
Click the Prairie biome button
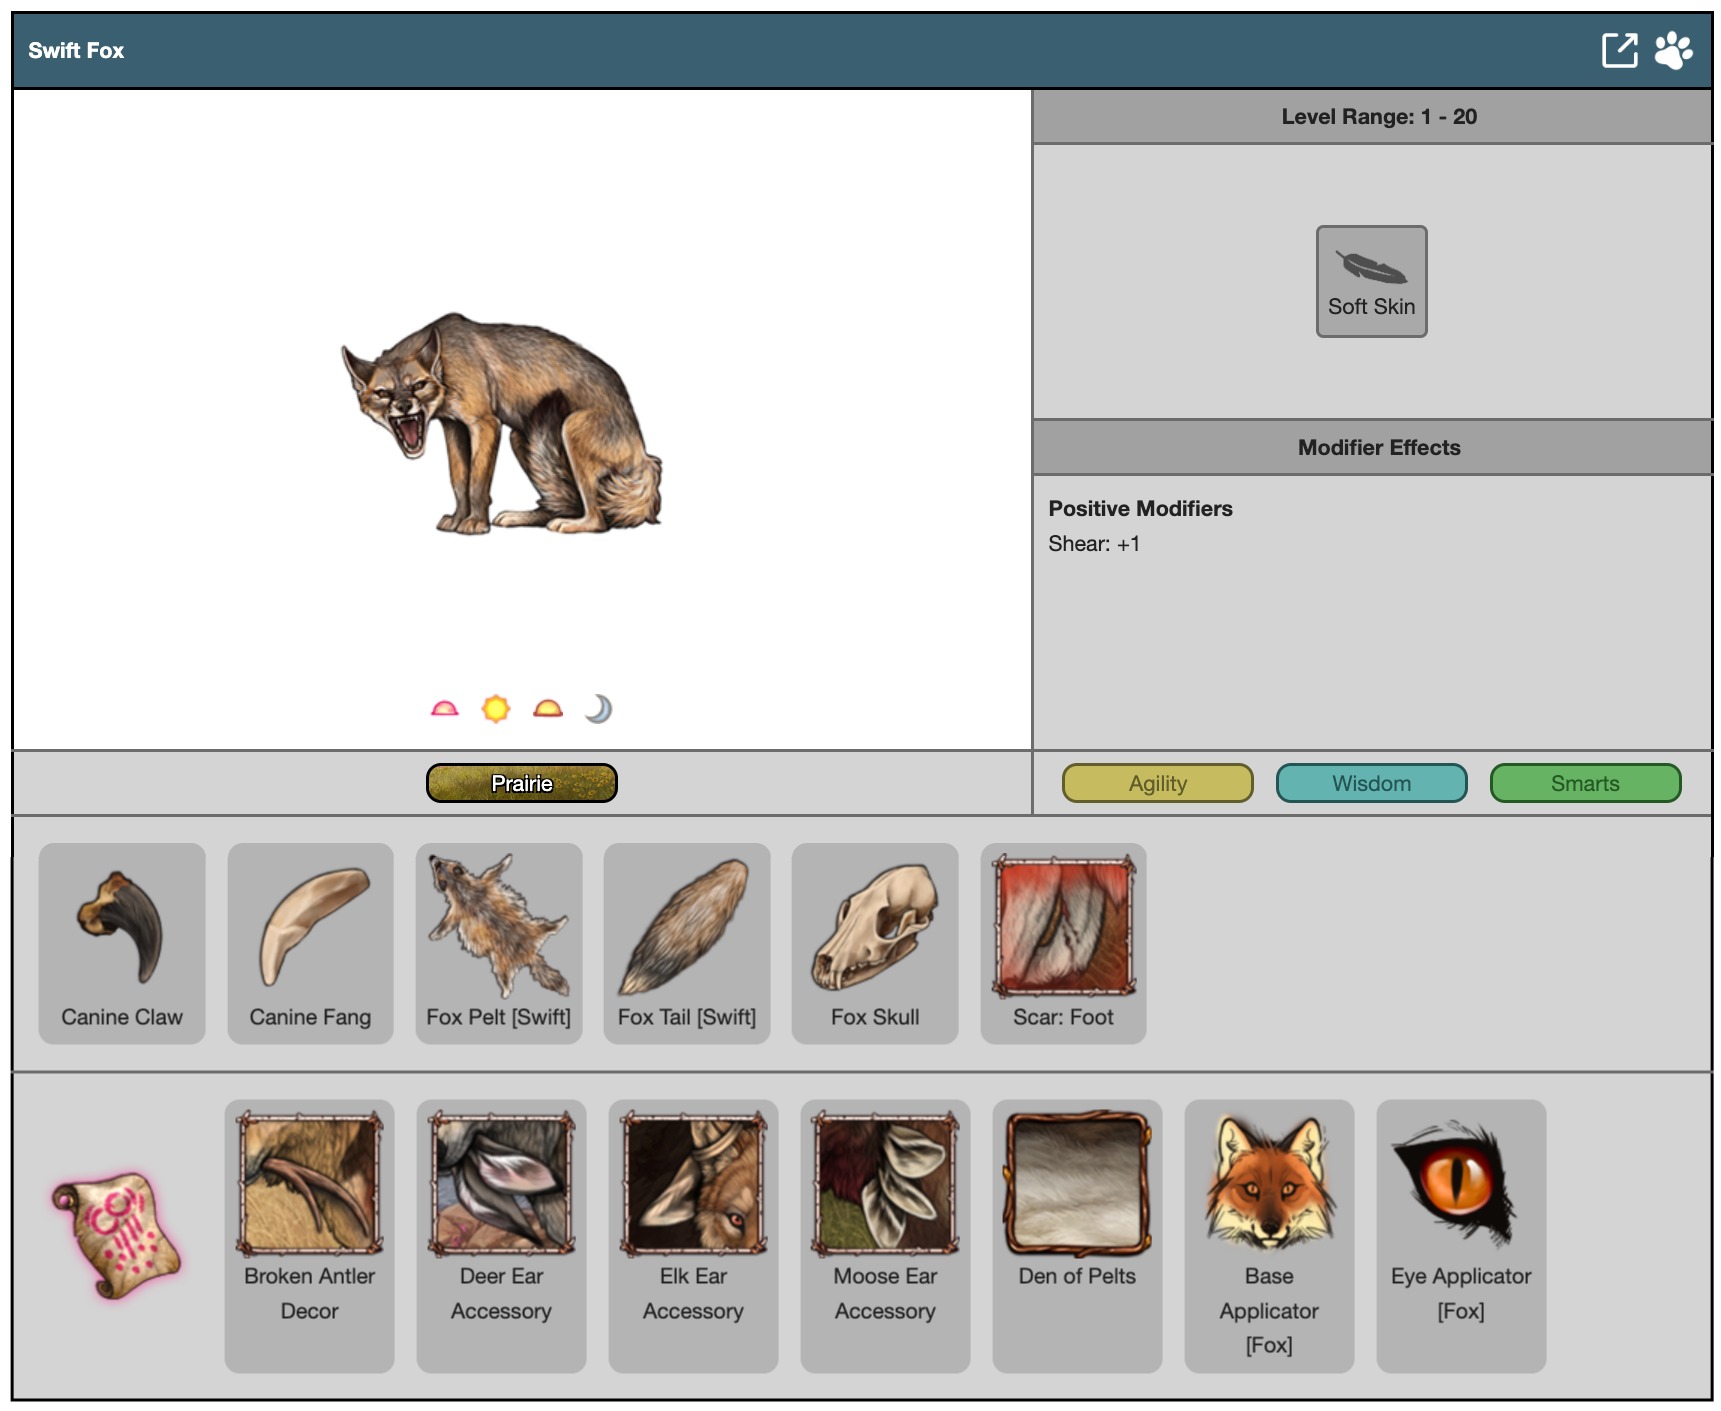coord(521,783)
